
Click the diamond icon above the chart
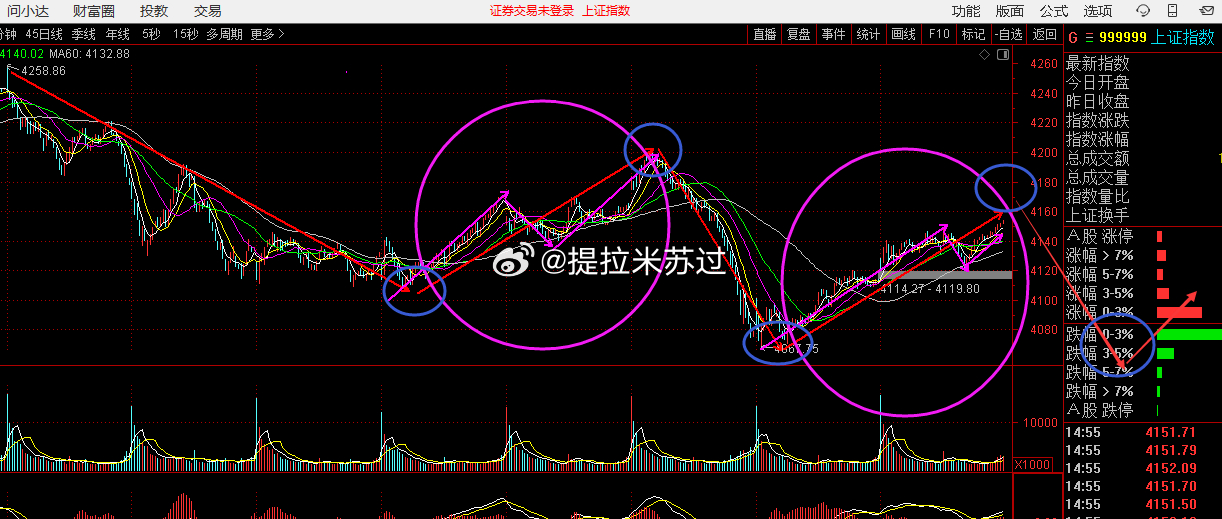point(983,56)
